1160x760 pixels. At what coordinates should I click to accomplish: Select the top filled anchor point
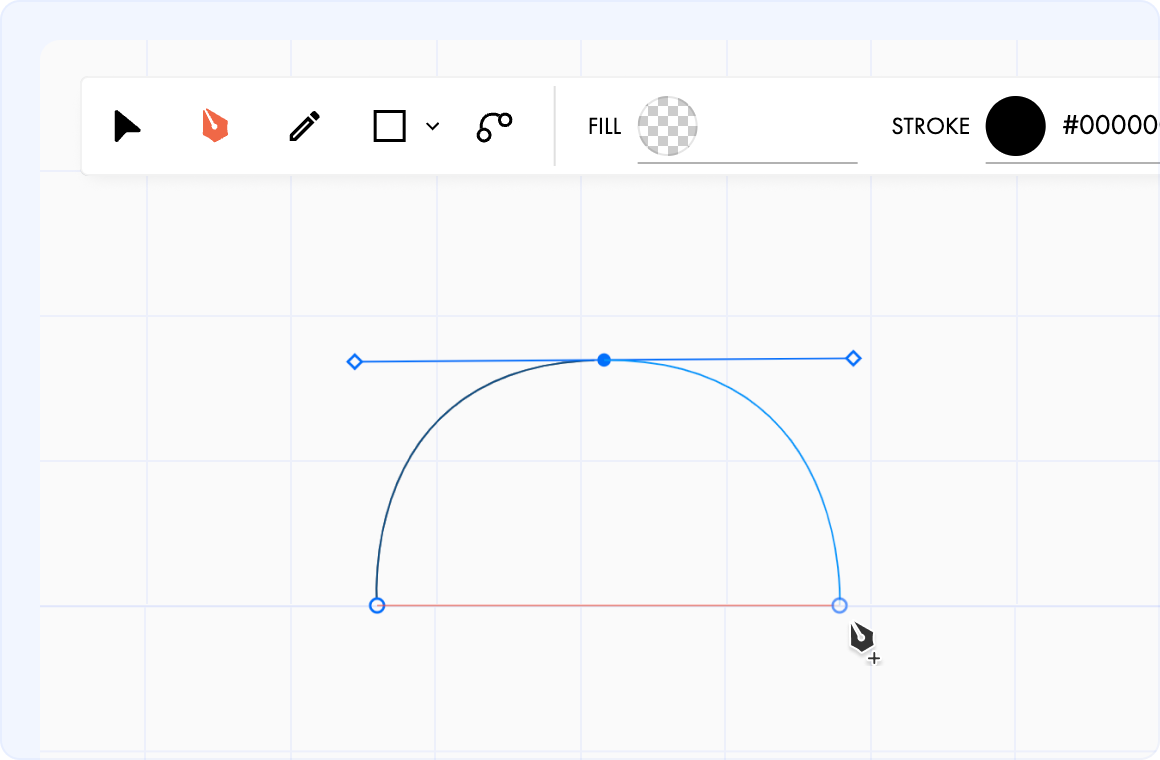coord(603,360)
